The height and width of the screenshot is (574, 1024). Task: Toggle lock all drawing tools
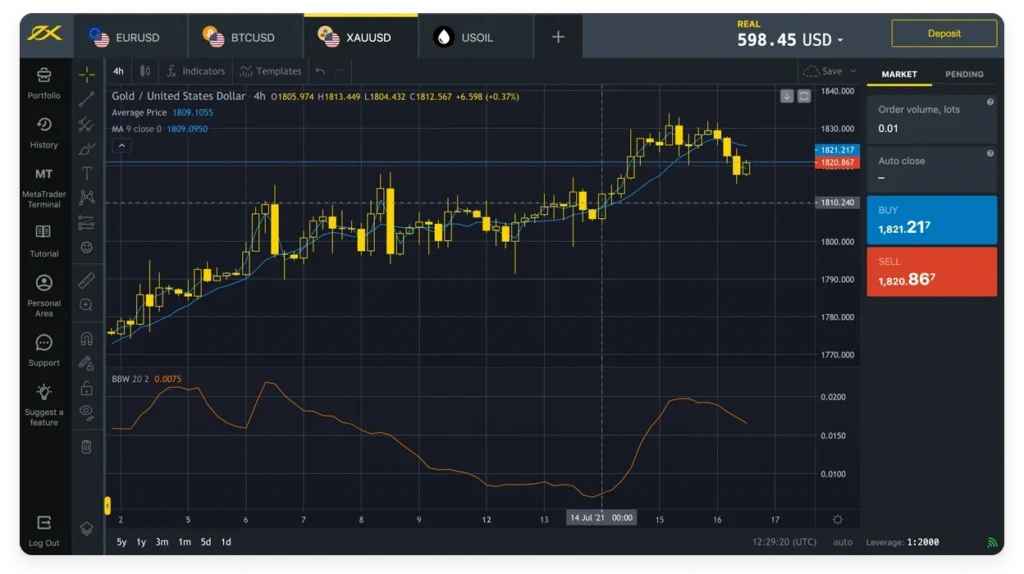click(x=86, y=388)
